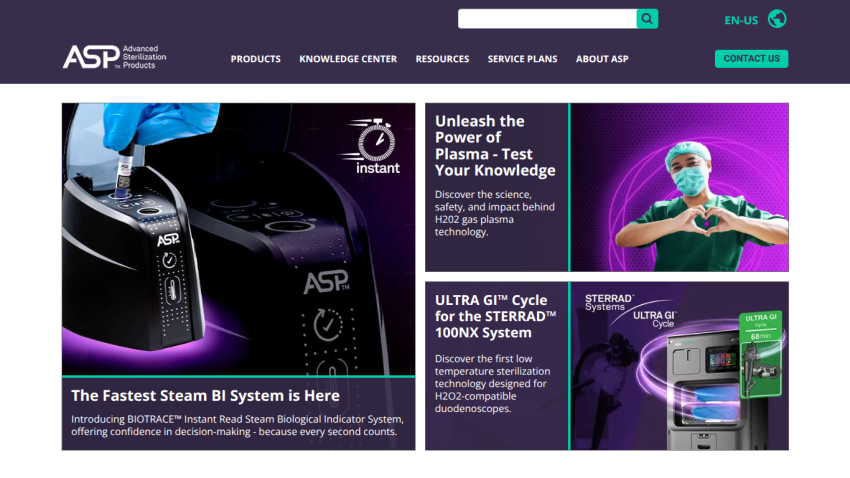Screen dimensions: 850x478
Task: Click the instant stopwatch icon on banner
Action: [372, 146]
